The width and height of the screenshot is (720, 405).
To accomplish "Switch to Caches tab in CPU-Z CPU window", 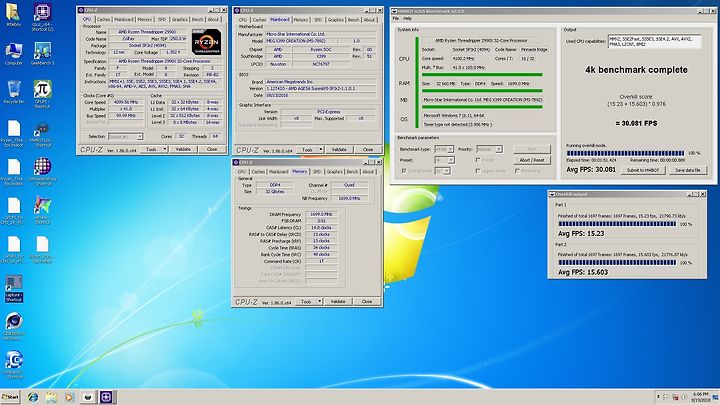I will point(103,19).
